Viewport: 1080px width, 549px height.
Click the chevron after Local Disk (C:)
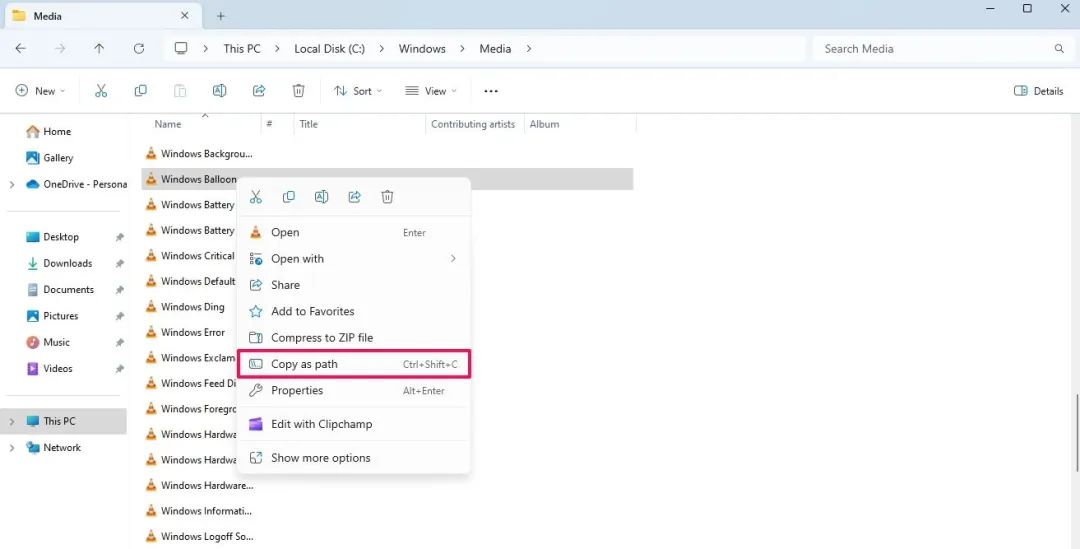click(x=382, y=49)
